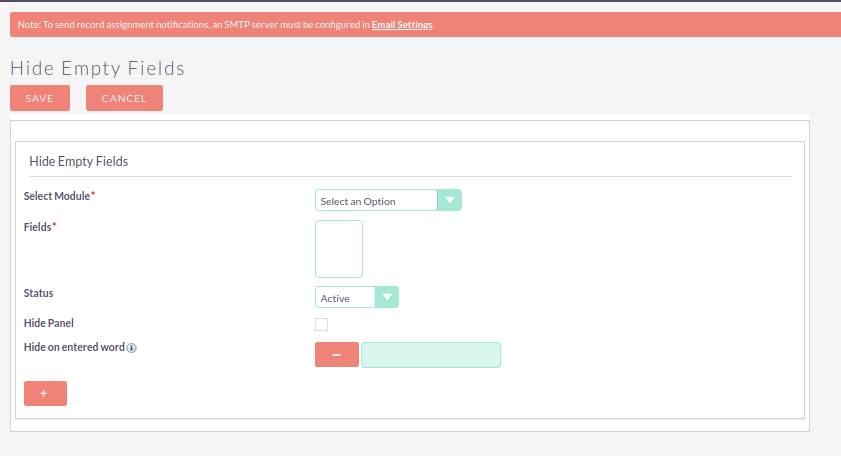Screen dimensions: 841x456
Task: Click inside the Fields list box
Action: click(x=339, y=249)
